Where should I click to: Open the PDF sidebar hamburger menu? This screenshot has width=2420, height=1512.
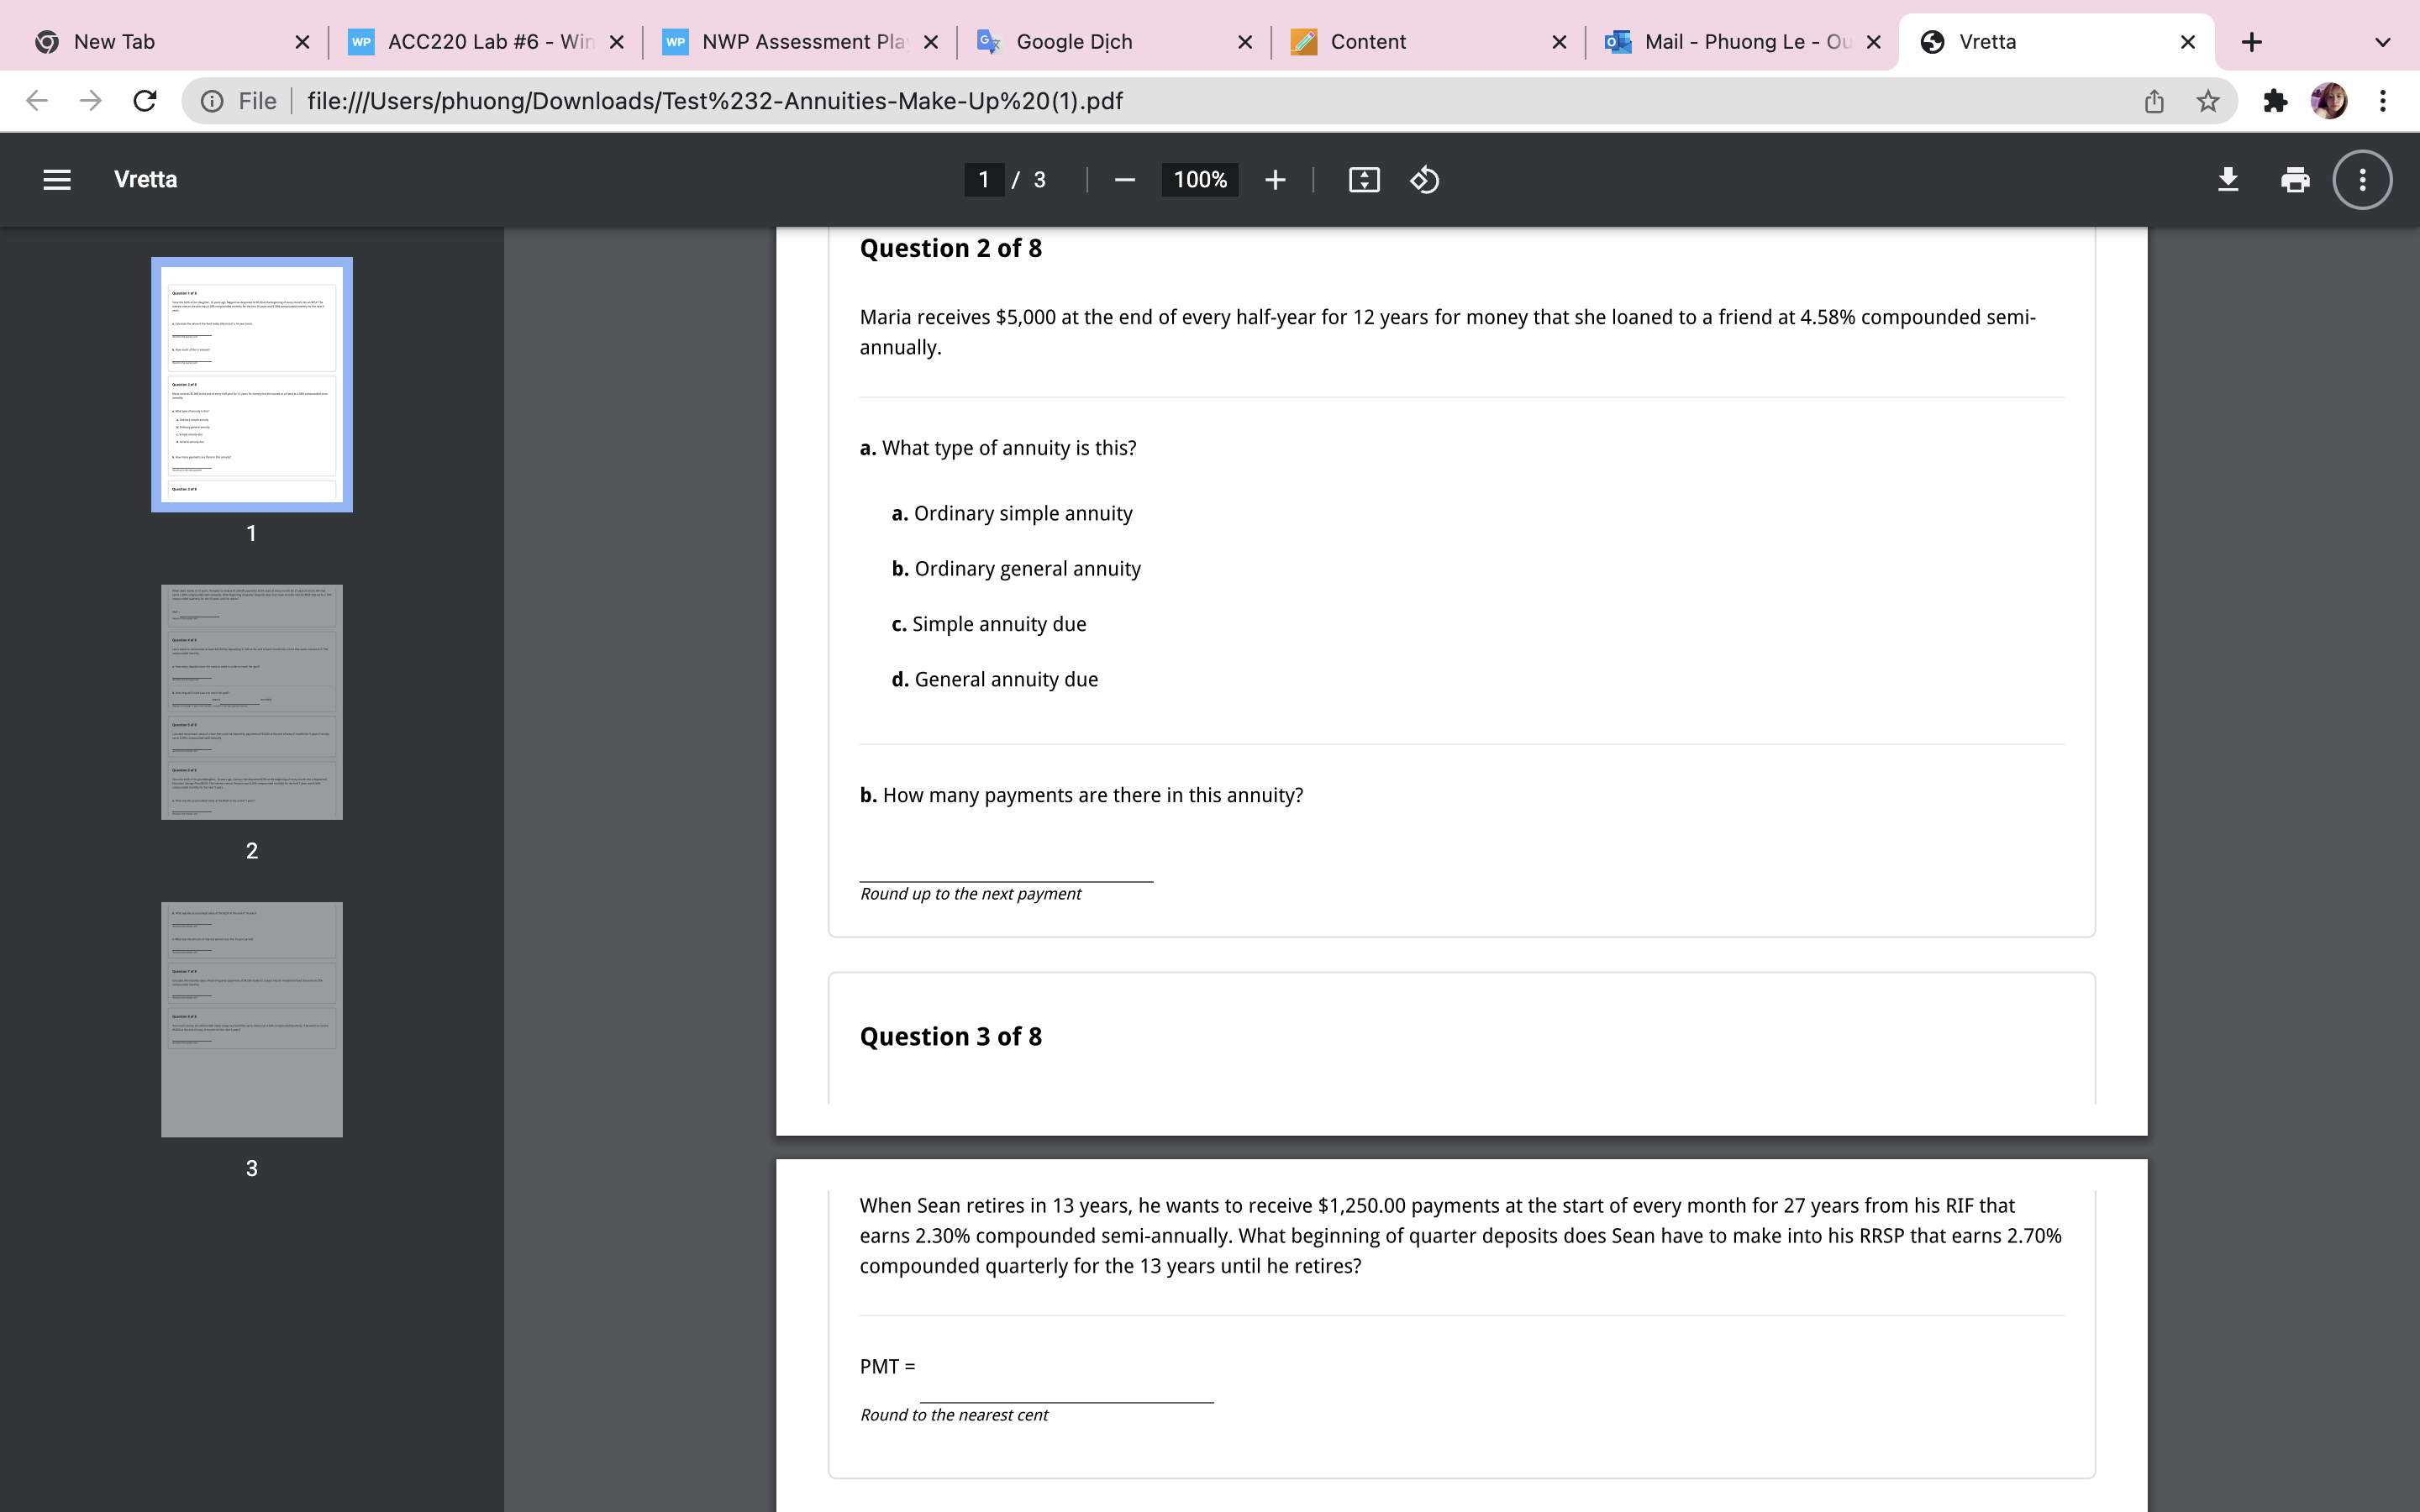click(x=57, y=179)
